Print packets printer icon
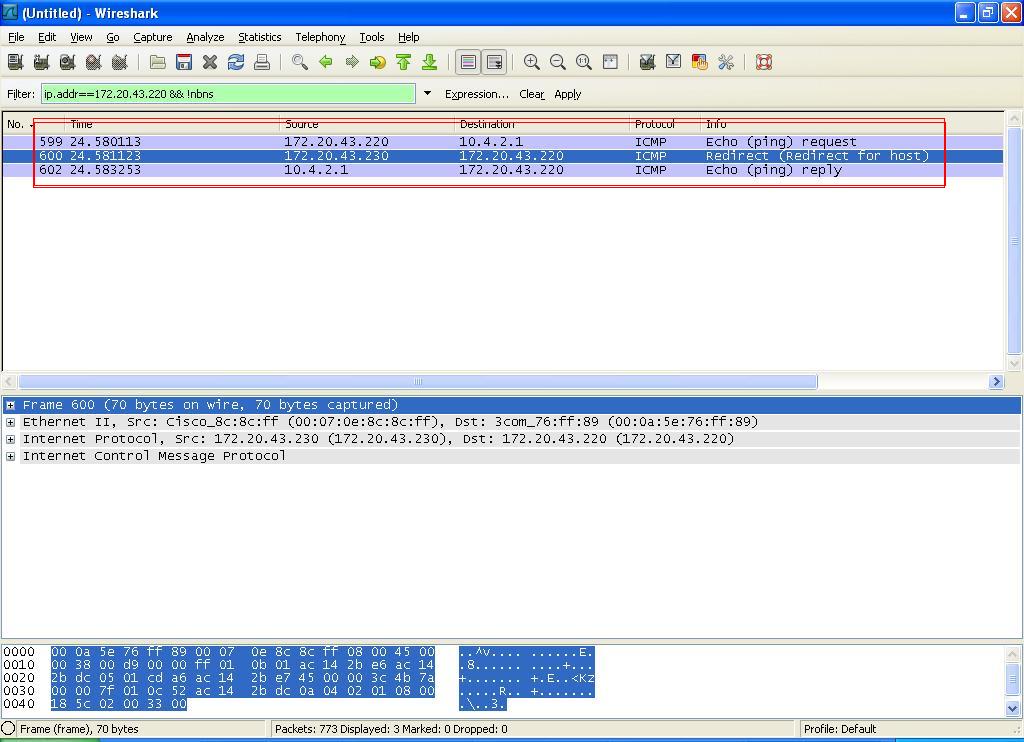 [262, 62]
